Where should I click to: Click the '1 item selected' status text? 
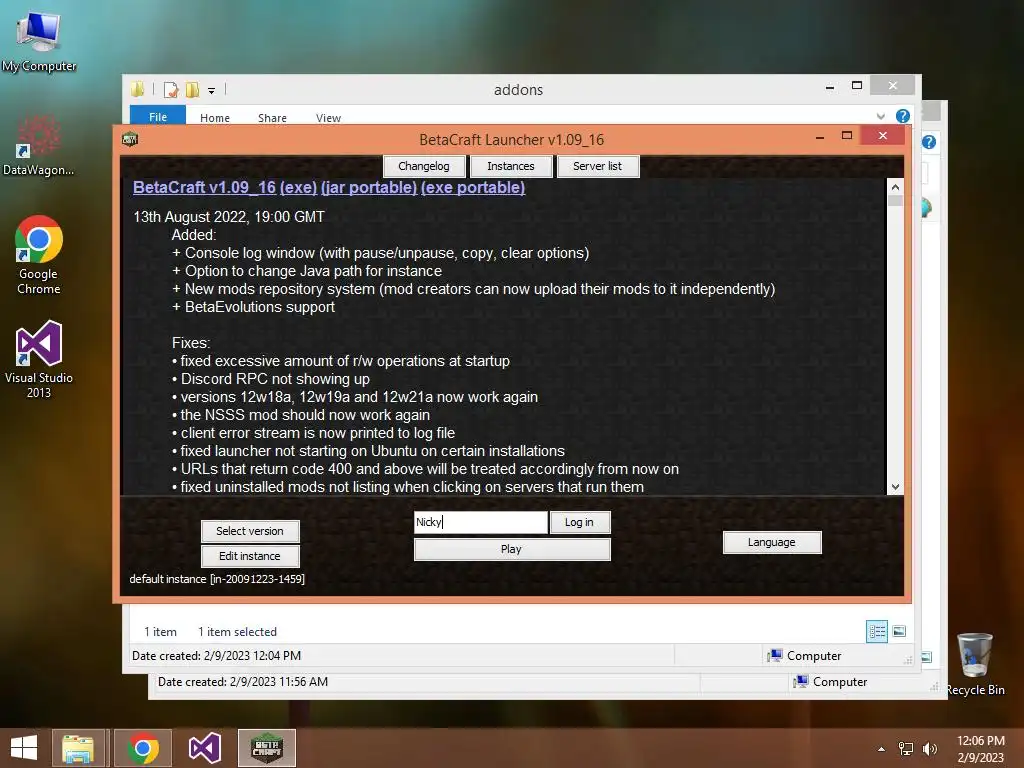tap(237, 632)
